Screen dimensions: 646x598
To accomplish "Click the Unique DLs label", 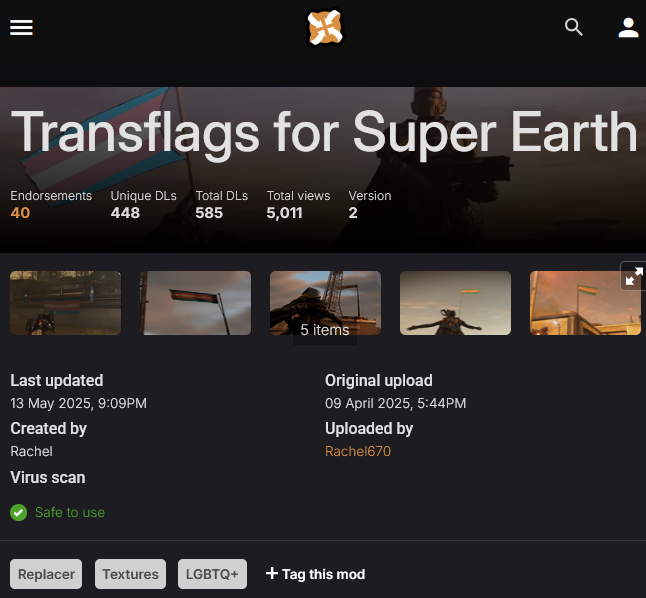I will (x=143, y=196).
